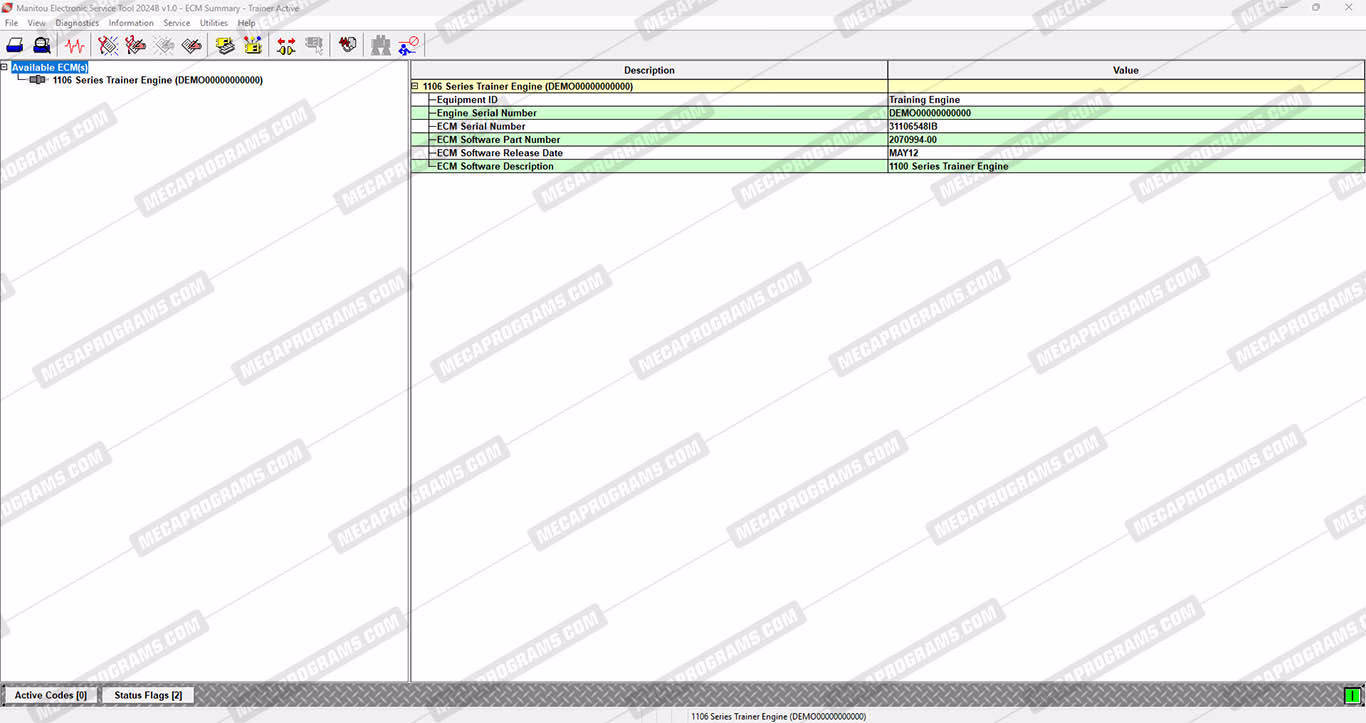Select 1106 Series Trainer Engine in the tree

point(157,80)
